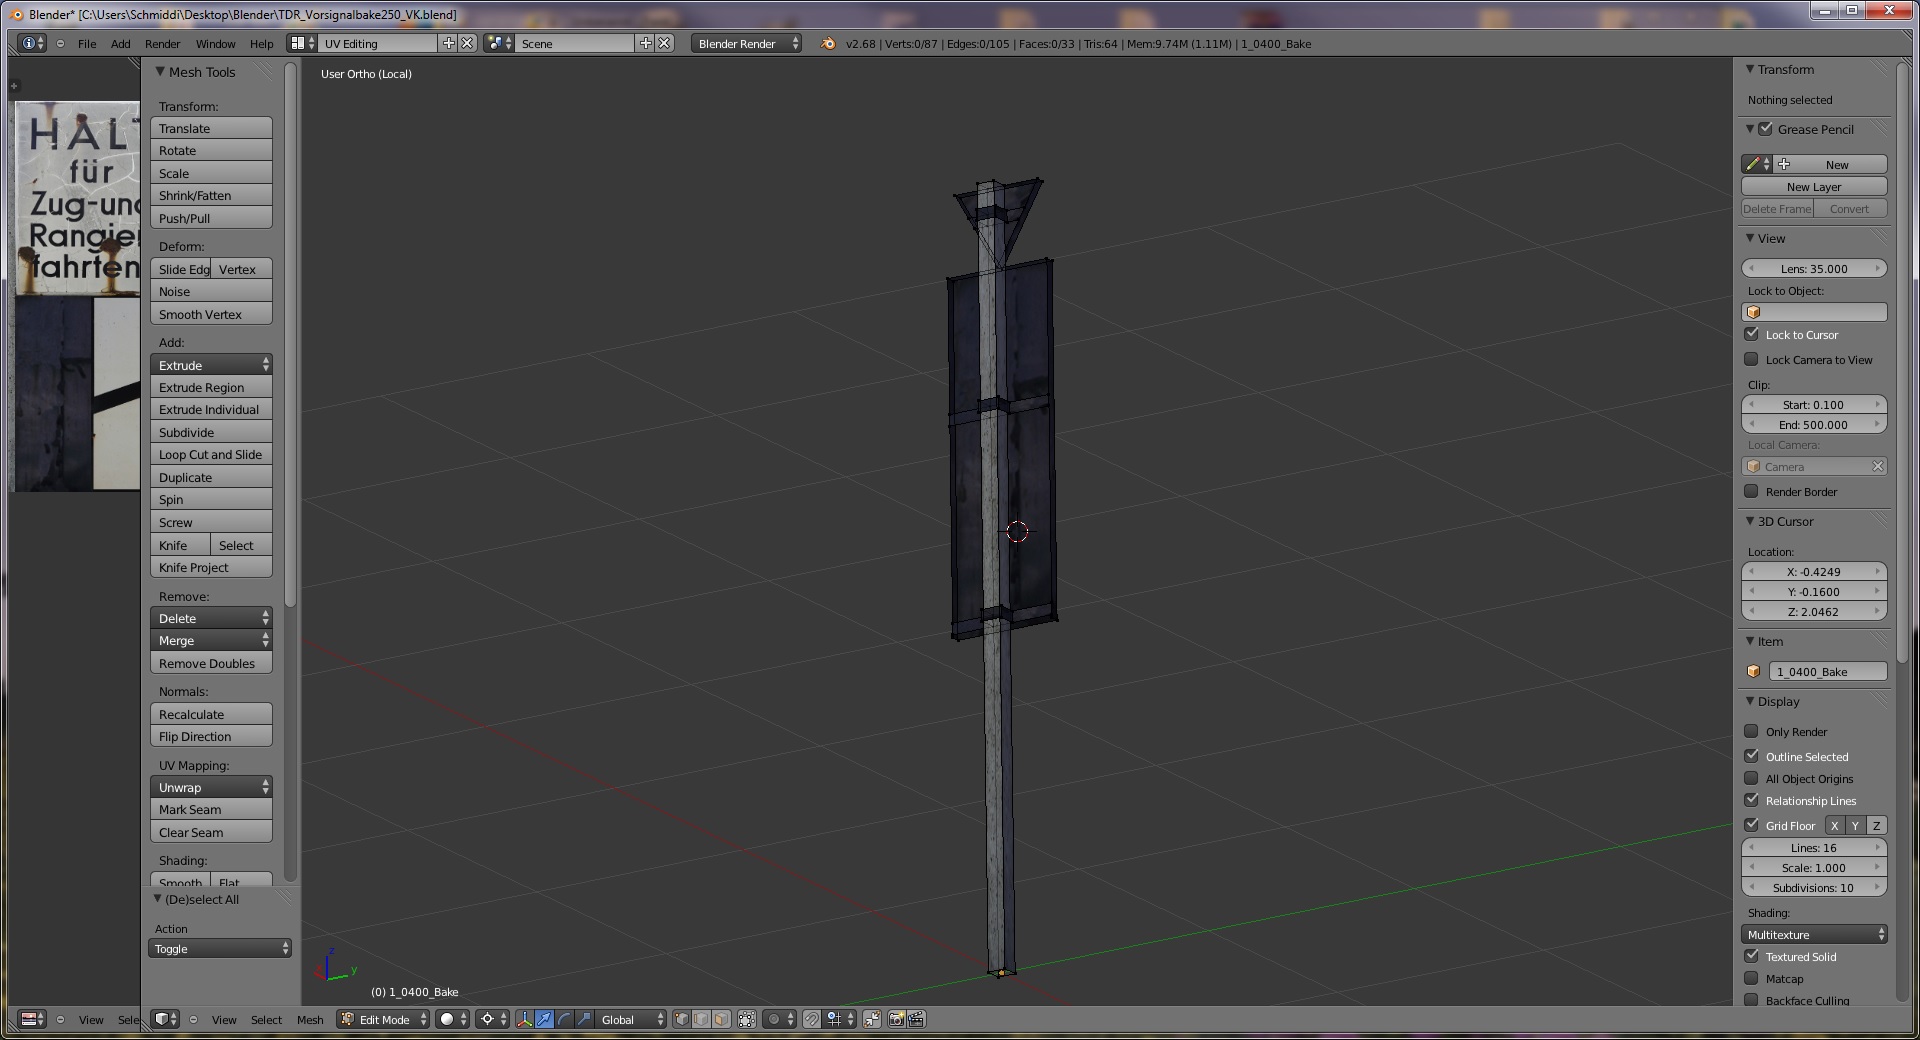Open the Mesh menu in 3D view header
Screen dimensions: 1920x1040
click(310, 1019)
